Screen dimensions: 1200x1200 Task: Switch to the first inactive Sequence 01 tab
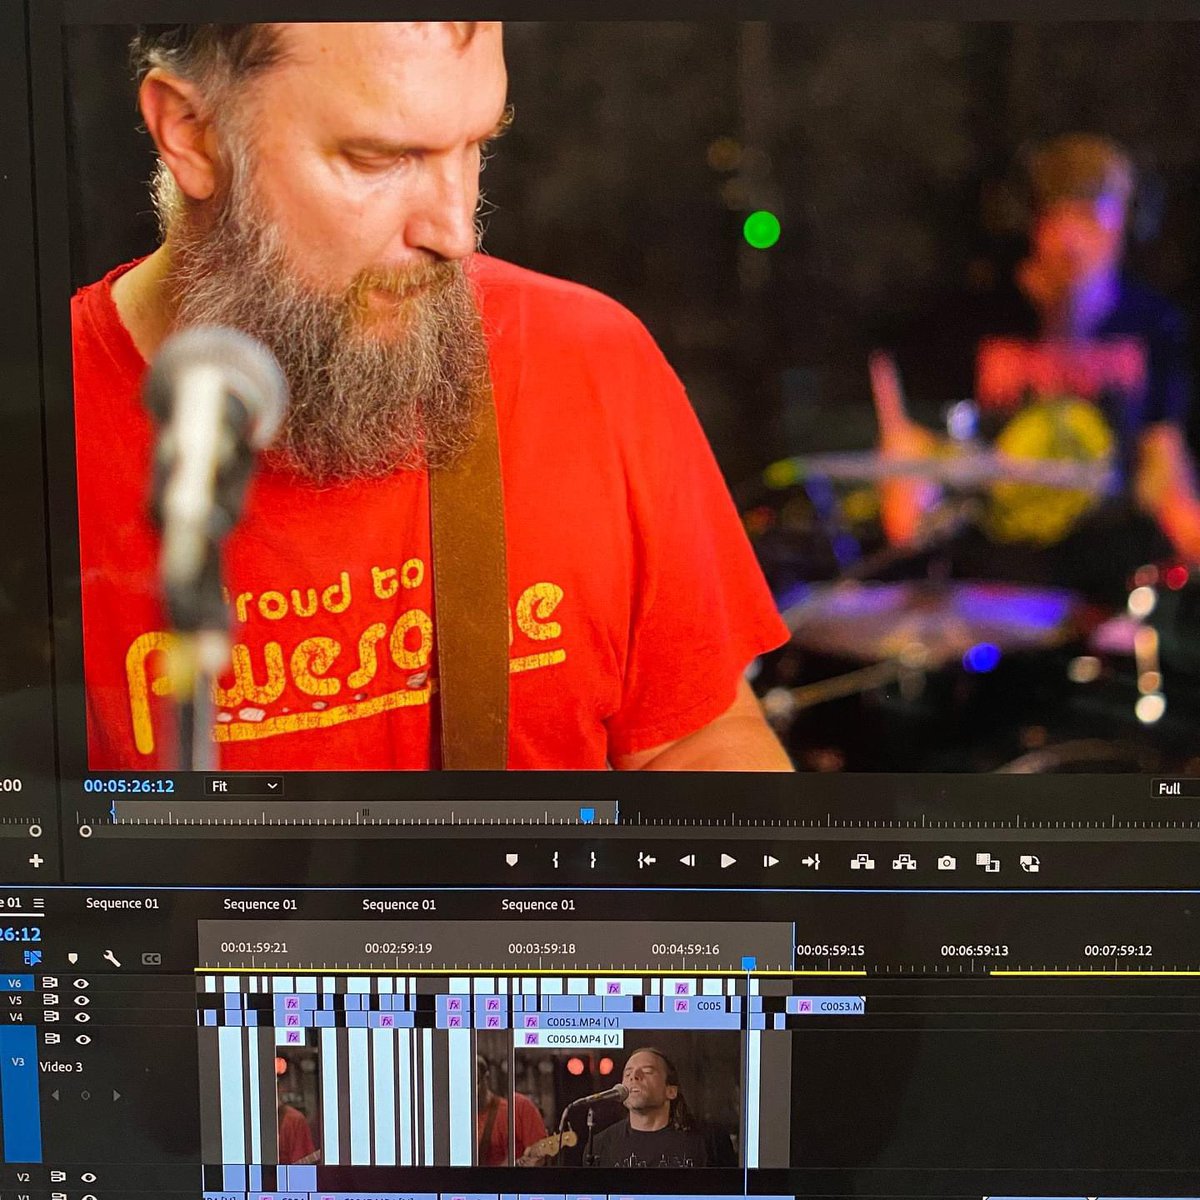[x=122, y=903]
